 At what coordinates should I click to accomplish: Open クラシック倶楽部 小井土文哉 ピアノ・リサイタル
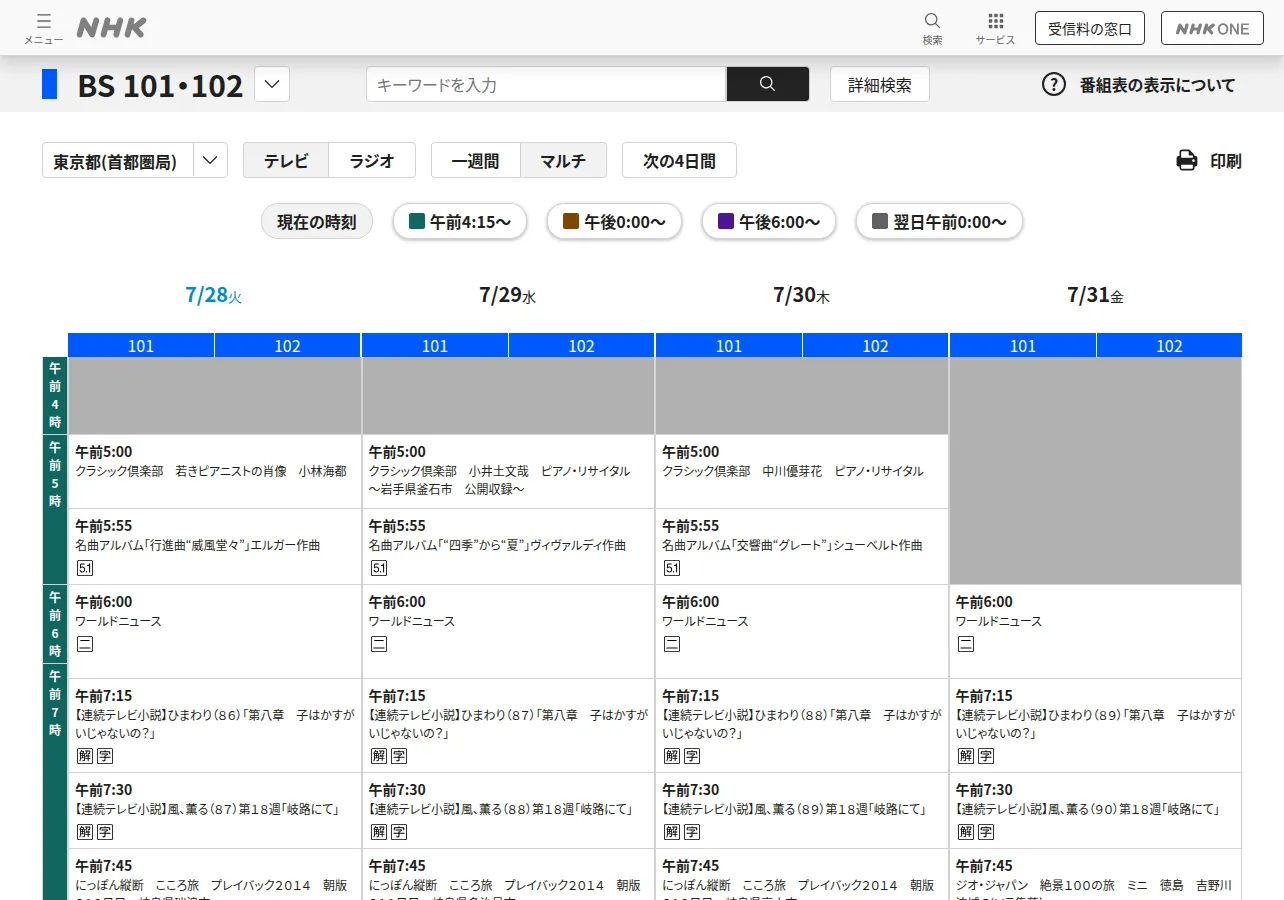pos(499,480)
